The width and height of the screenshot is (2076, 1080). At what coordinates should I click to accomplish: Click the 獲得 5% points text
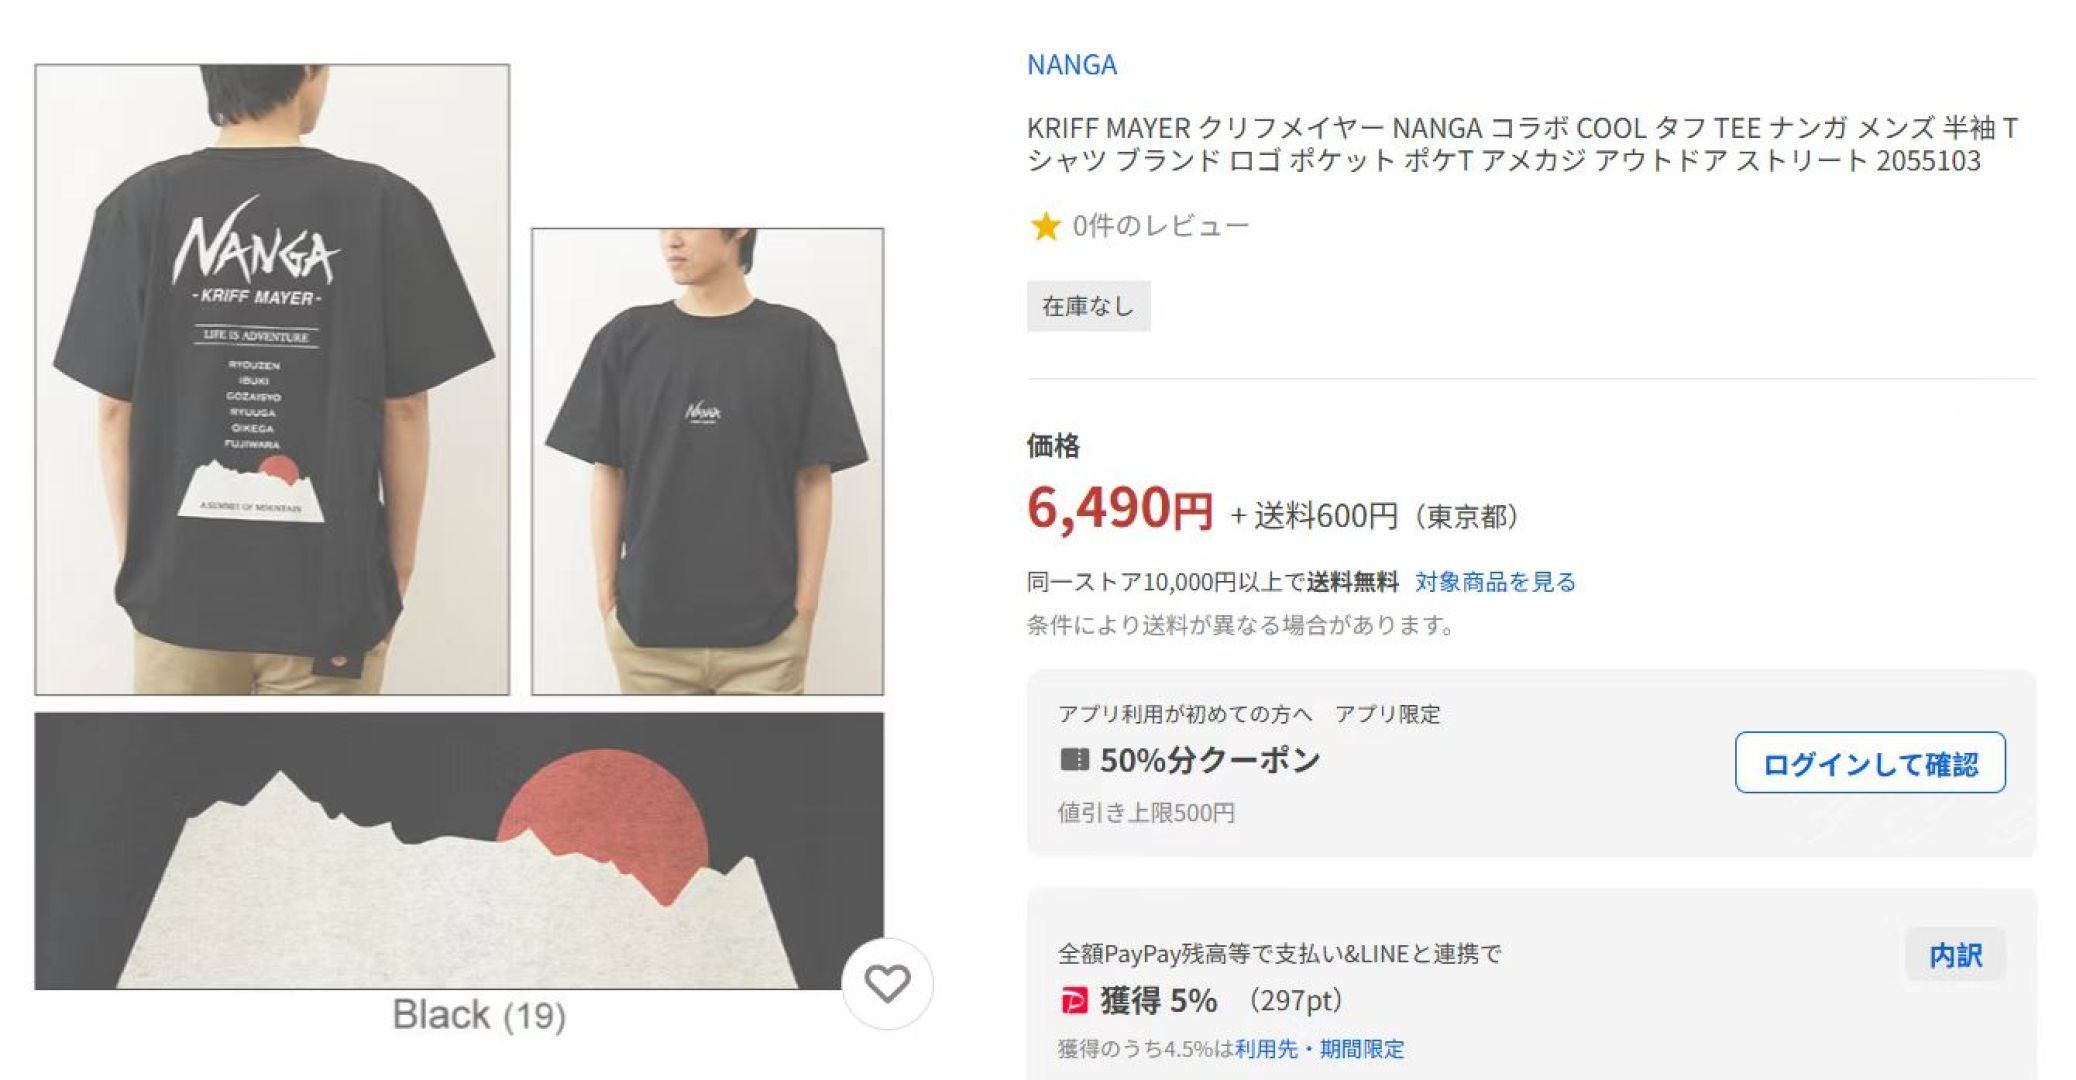1158,1000
